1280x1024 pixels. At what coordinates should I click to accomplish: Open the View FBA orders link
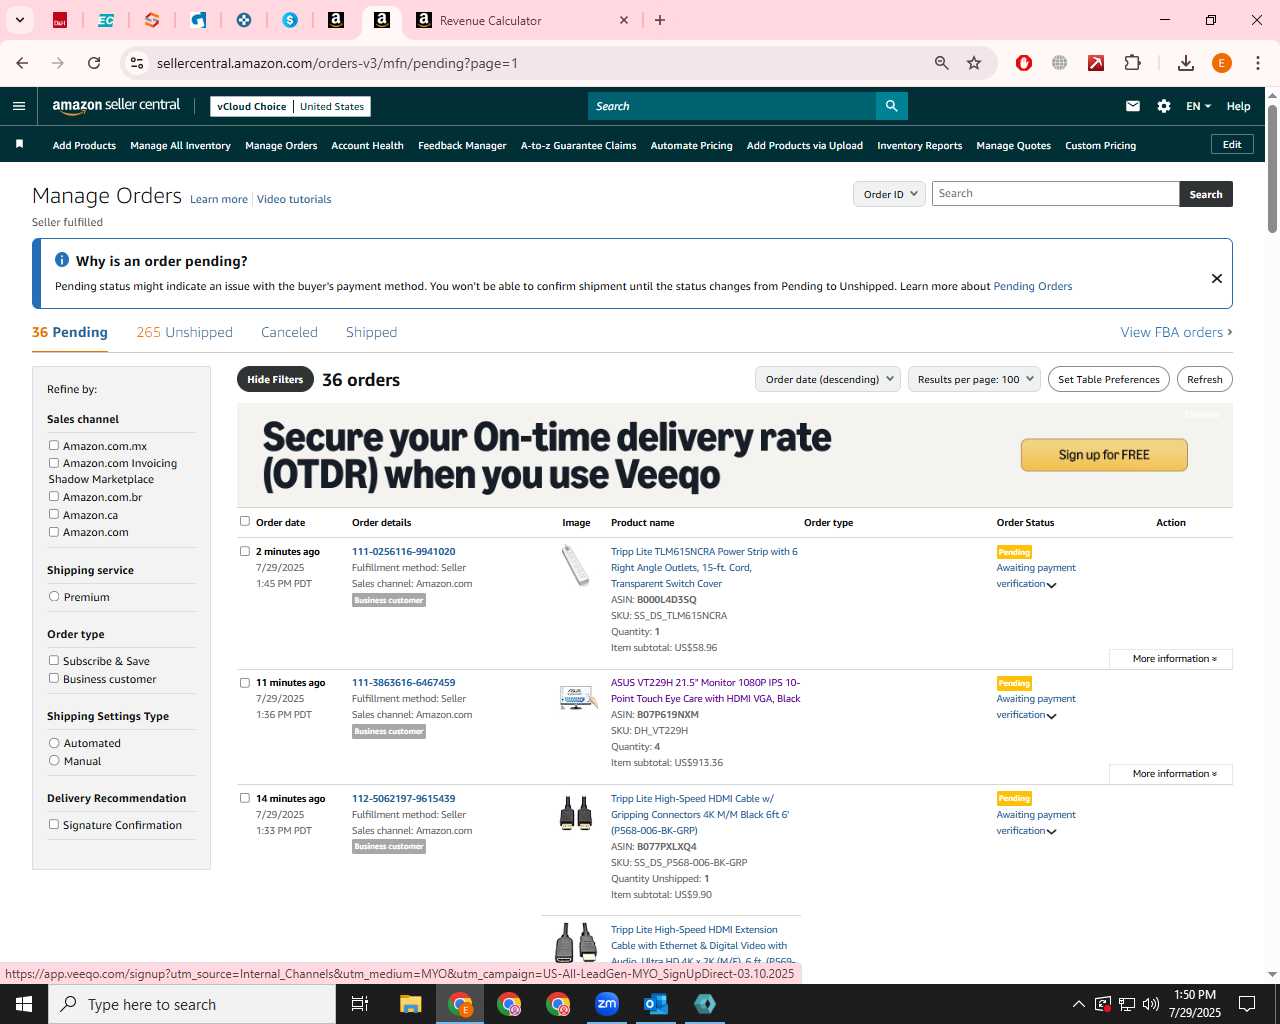point(1176,332)
